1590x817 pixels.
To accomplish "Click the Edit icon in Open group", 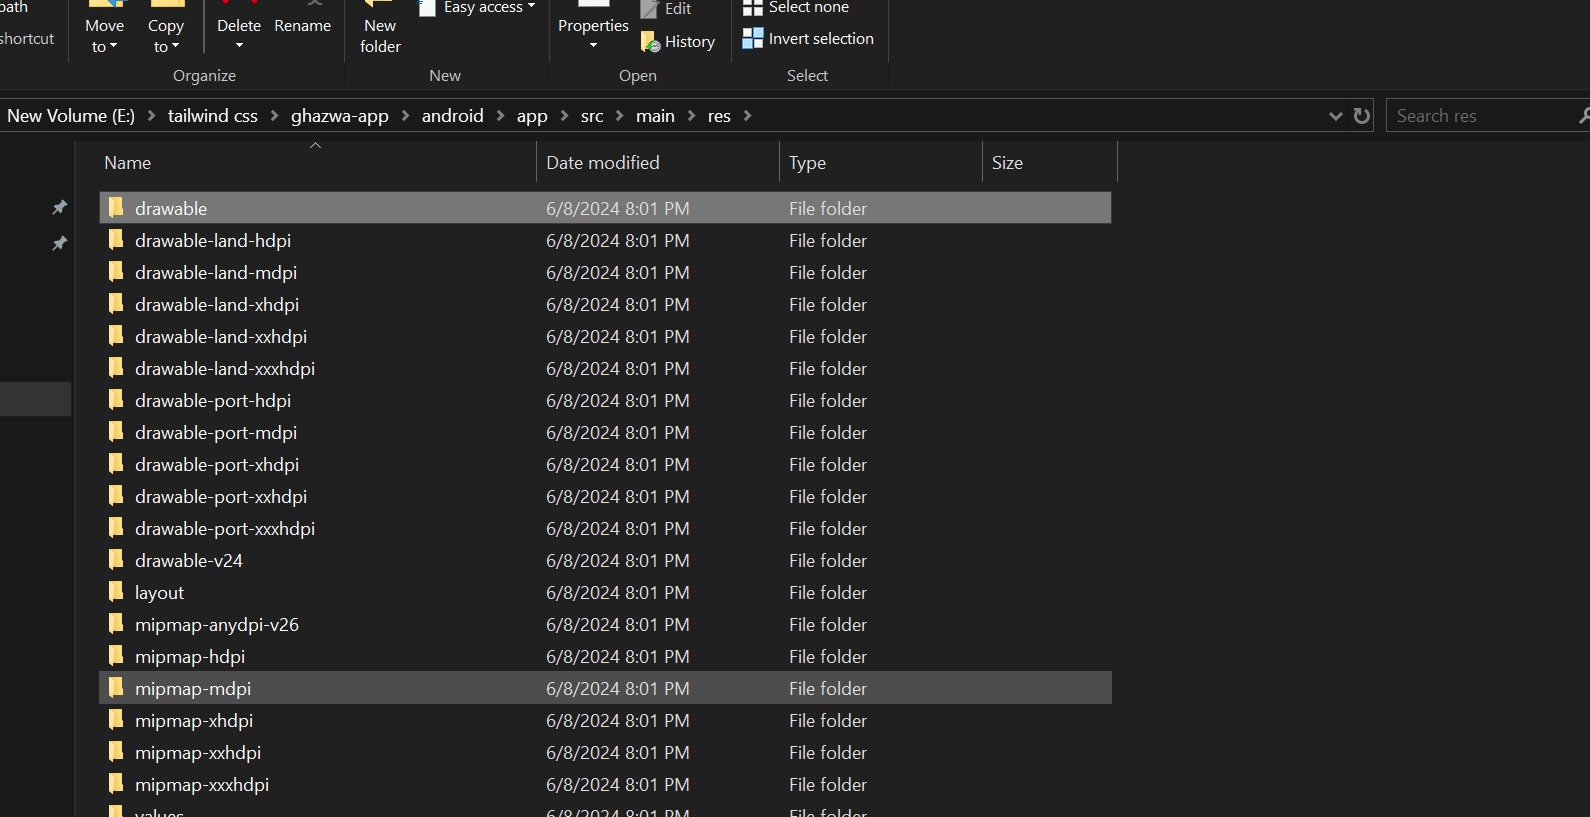I will (650, 9).
